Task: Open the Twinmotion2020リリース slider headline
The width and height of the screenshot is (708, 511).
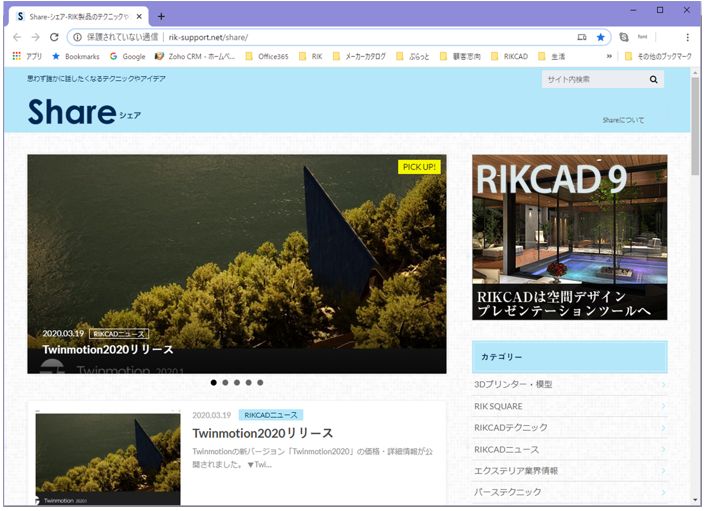Action: click(108, 349)
